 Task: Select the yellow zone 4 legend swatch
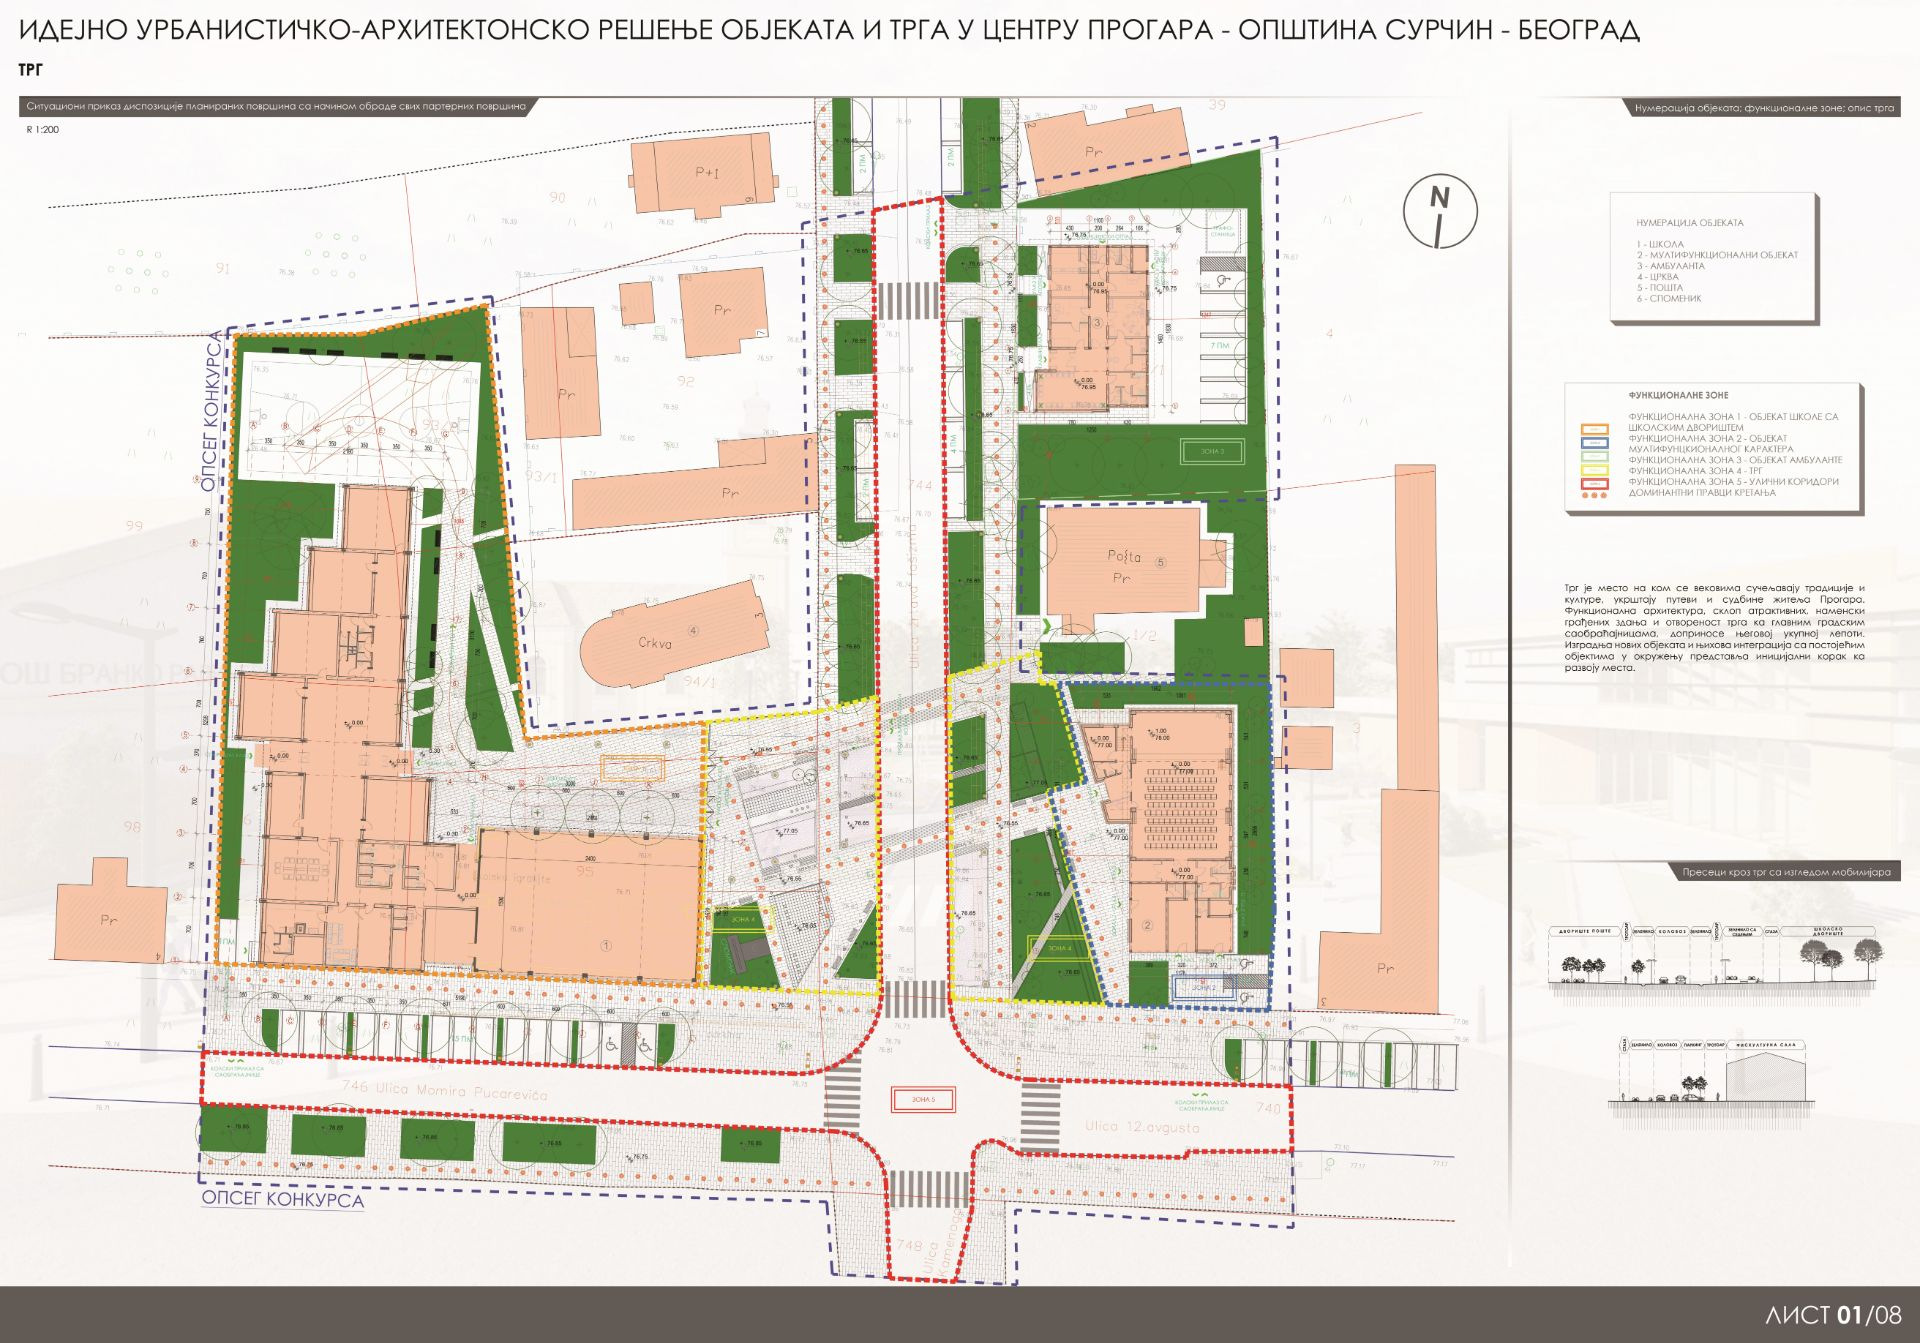[1595, 469]
